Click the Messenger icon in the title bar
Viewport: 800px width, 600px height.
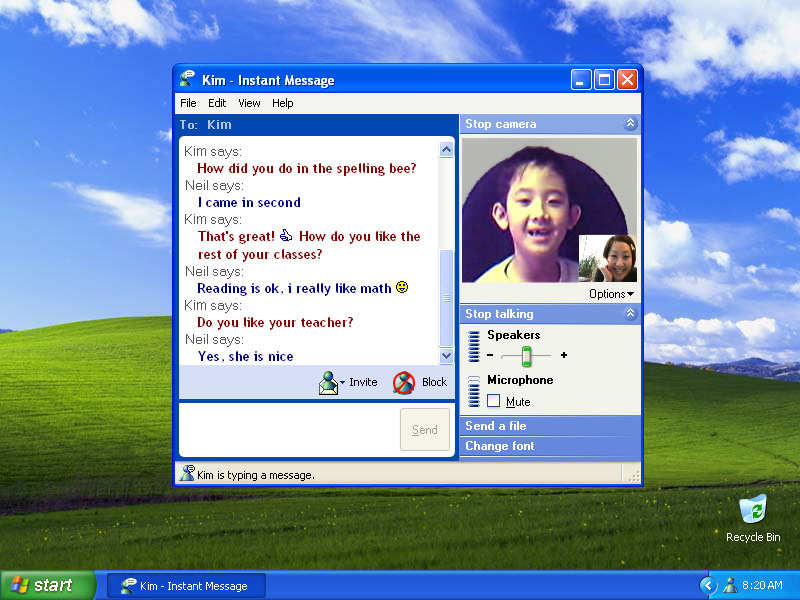tap(187, 80)
